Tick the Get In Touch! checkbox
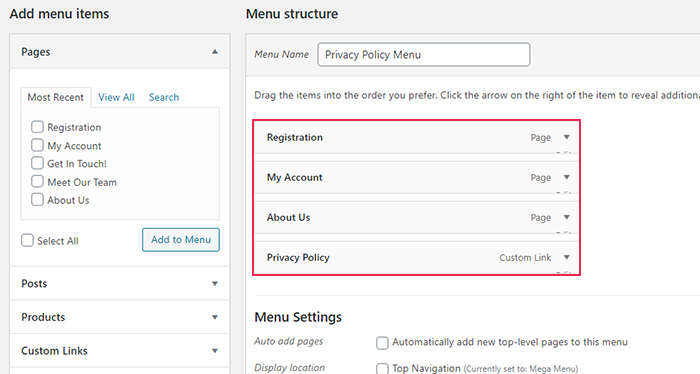700x374 pixels. [x=38, y=163]
